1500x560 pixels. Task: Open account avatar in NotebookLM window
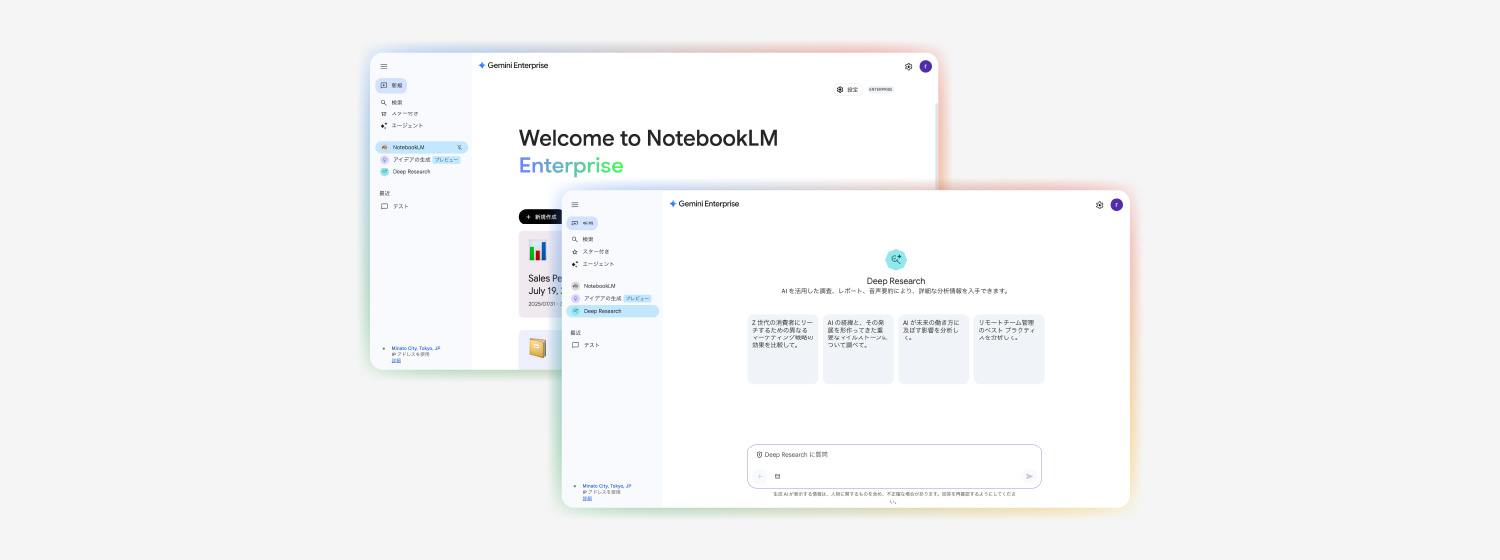pos(926,67)
